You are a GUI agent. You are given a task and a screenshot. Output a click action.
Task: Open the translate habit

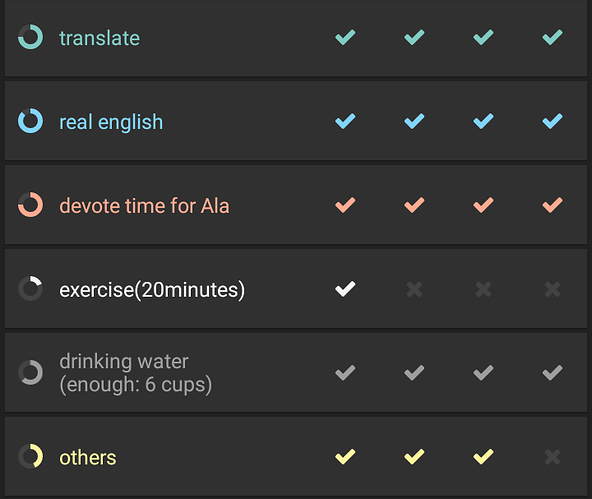pos(100,38)
